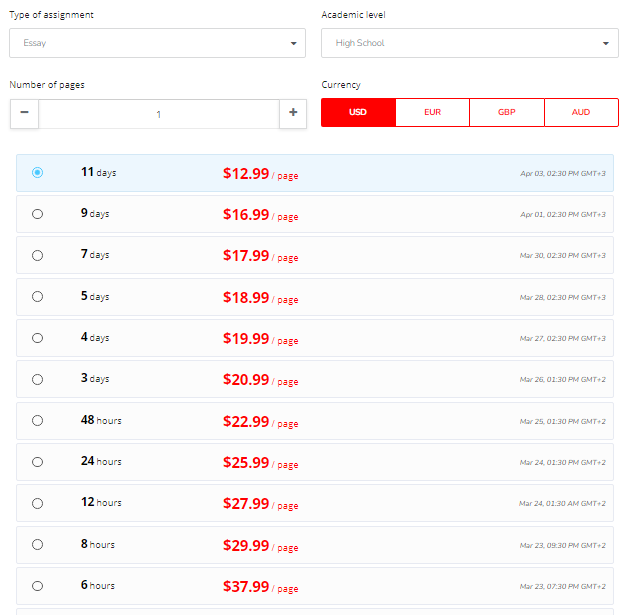Select the 11 days deadline radio button
The height and width of the screenshot is (615, 632).
(37, 172)
